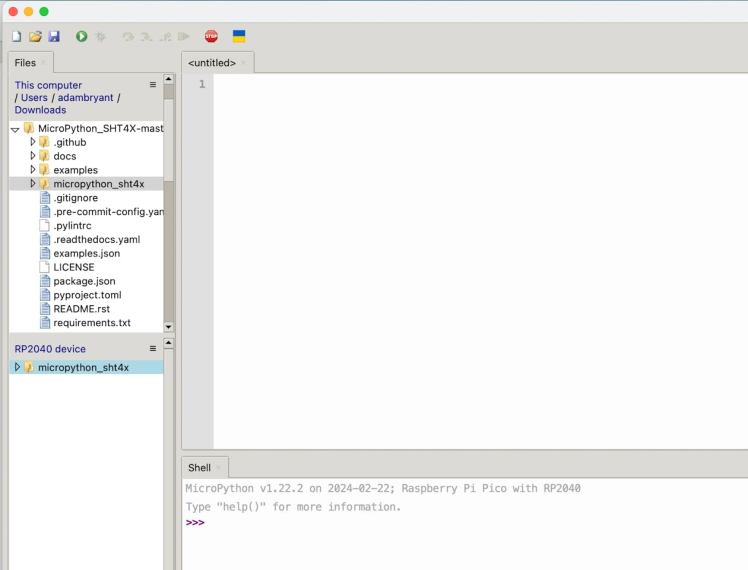The width and height of the screenshot is (748, 570).
Task: Go to the adambryant folder link
Action: (85, 98)
